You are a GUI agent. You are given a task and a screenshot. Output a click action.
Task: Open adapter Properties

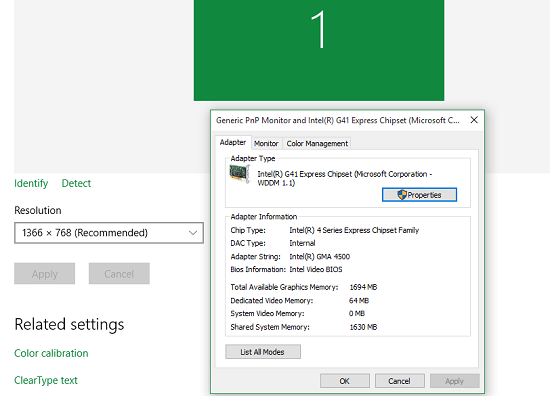[420, 195]
